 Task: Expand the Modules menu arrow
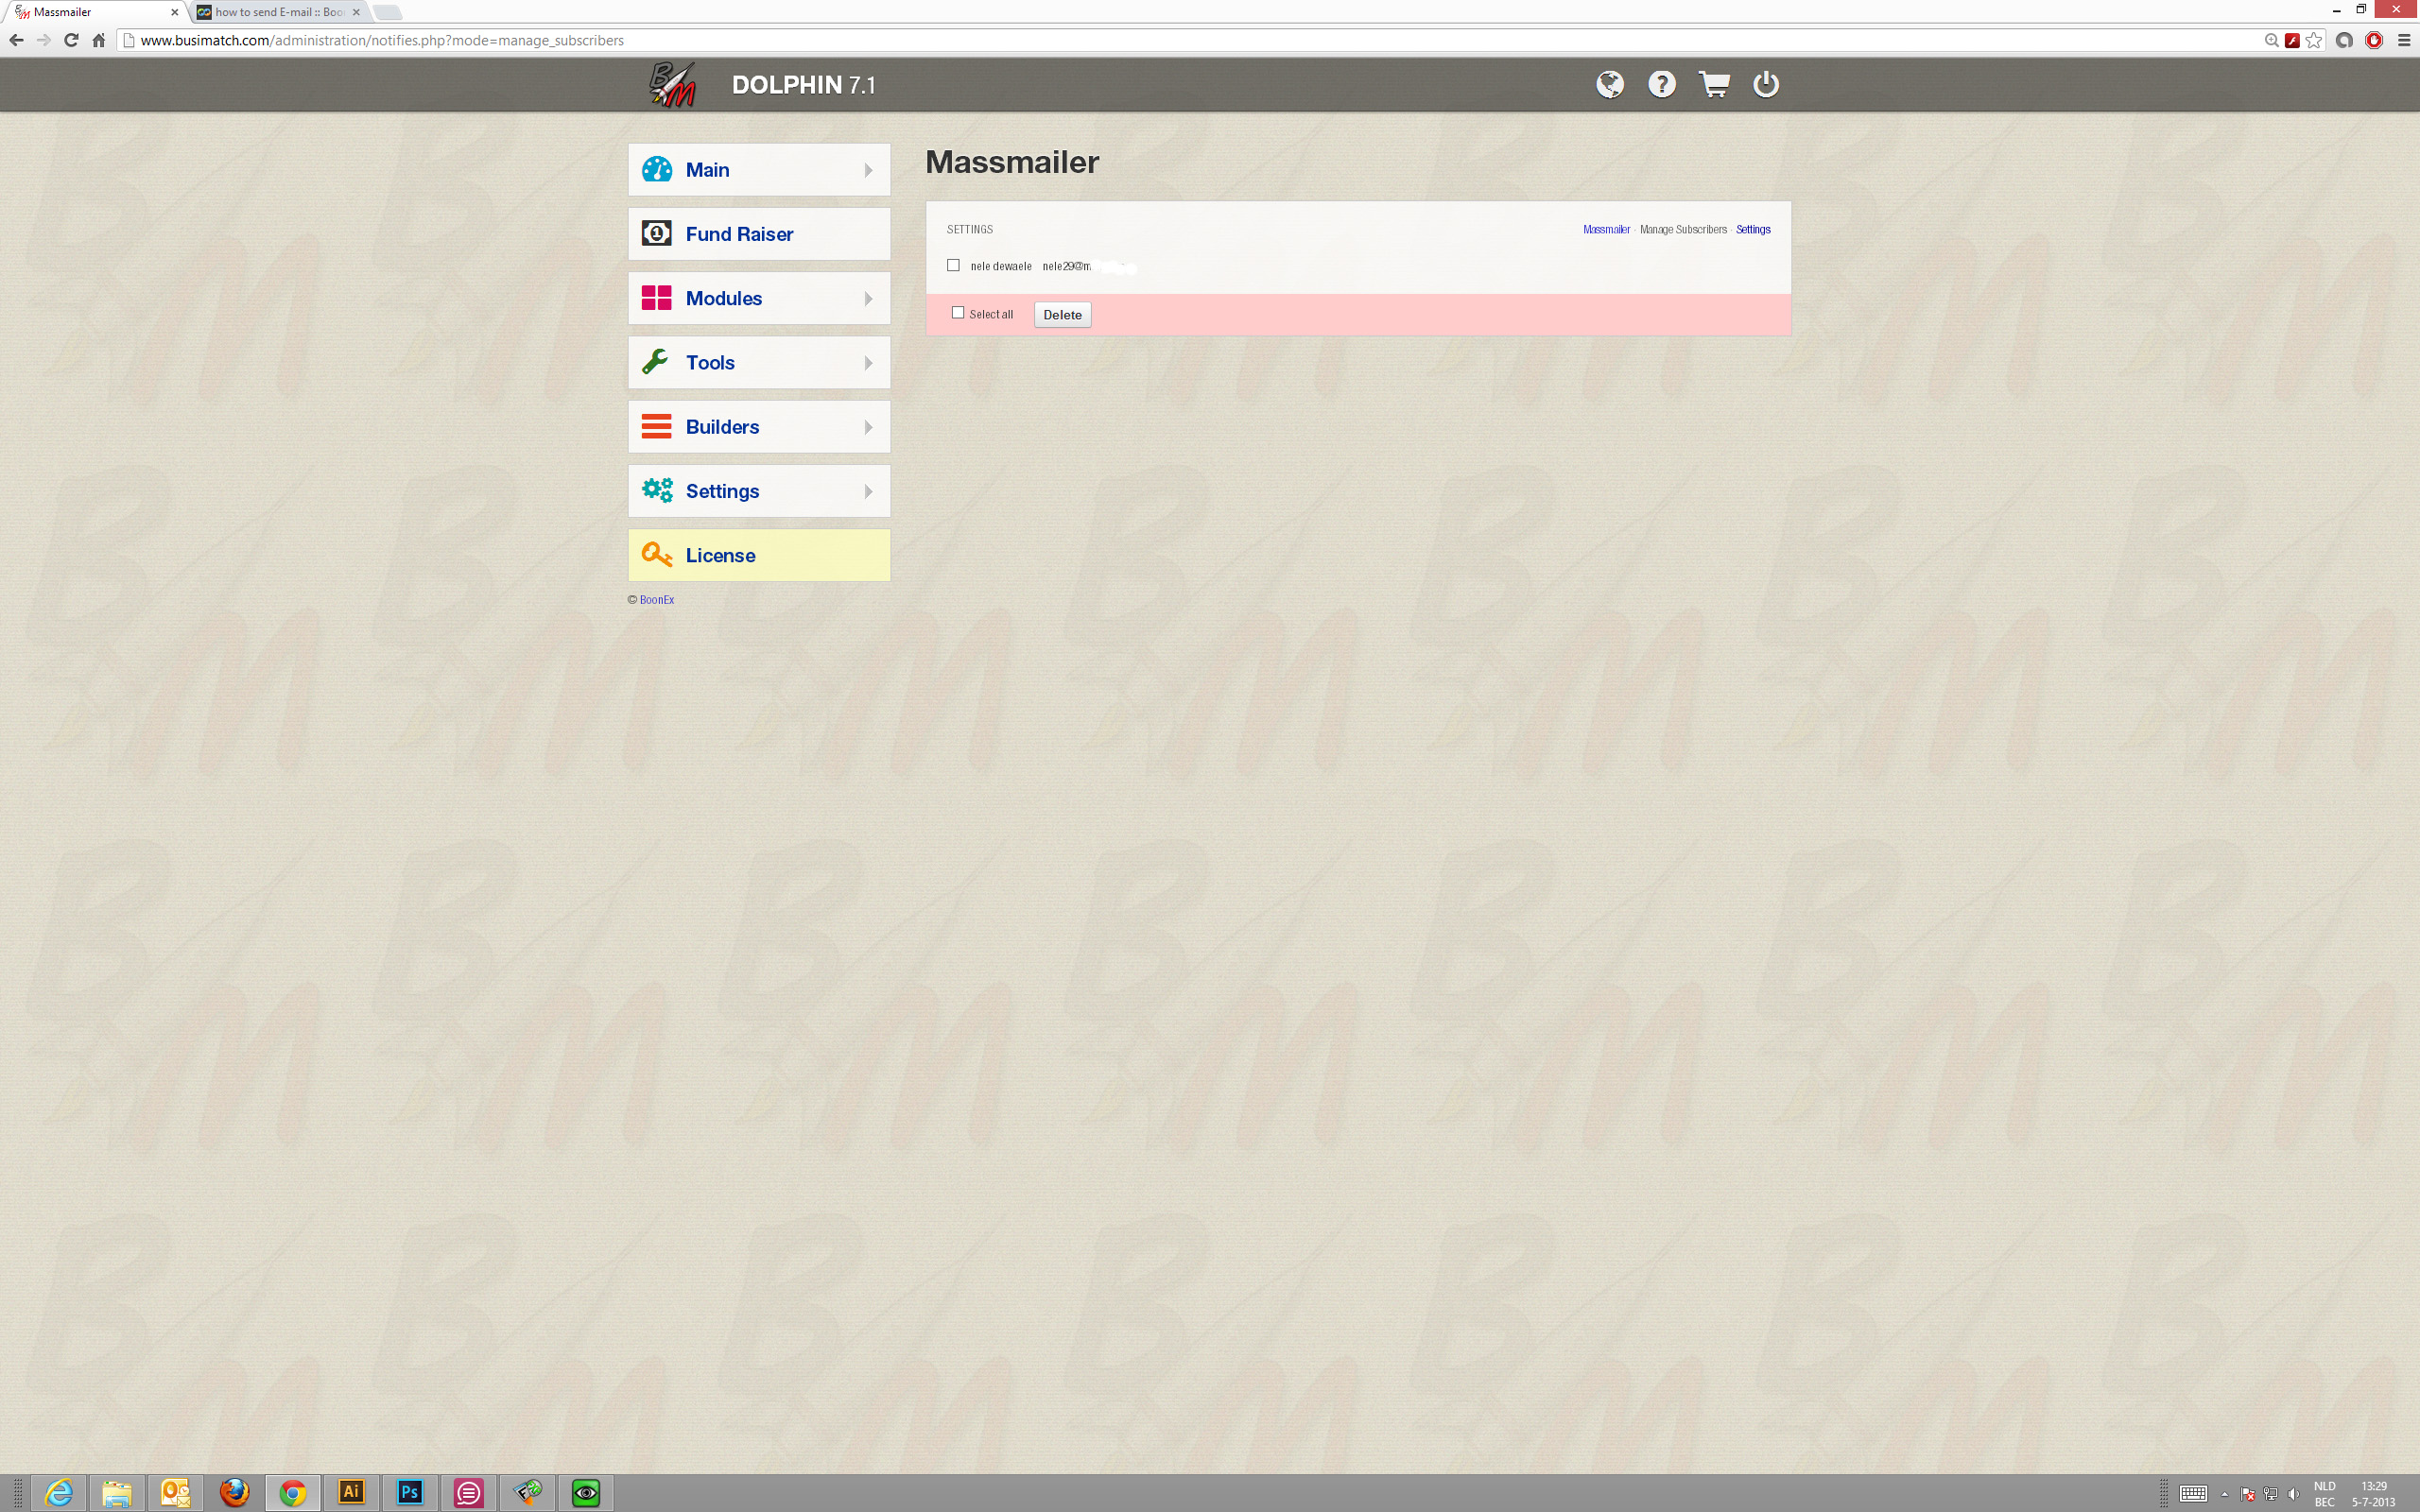pos(867,298)
